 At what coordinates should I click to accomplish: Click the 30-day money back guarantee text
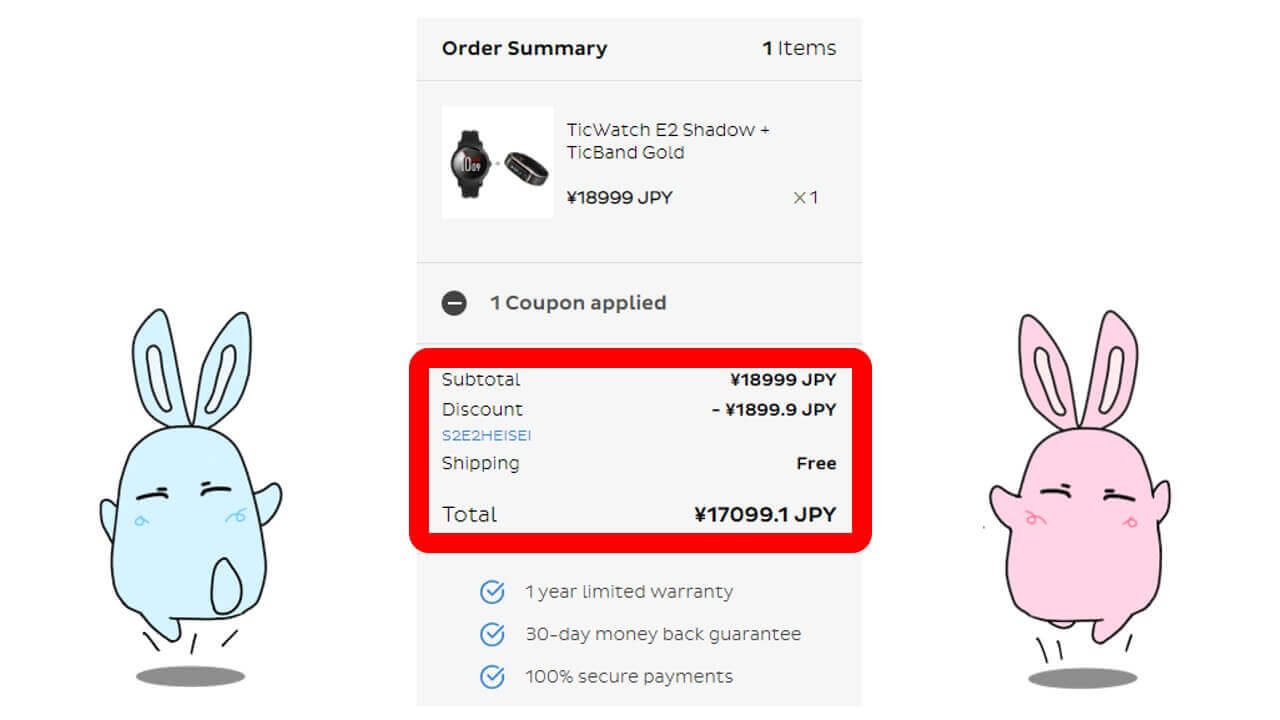coord(662,634)
